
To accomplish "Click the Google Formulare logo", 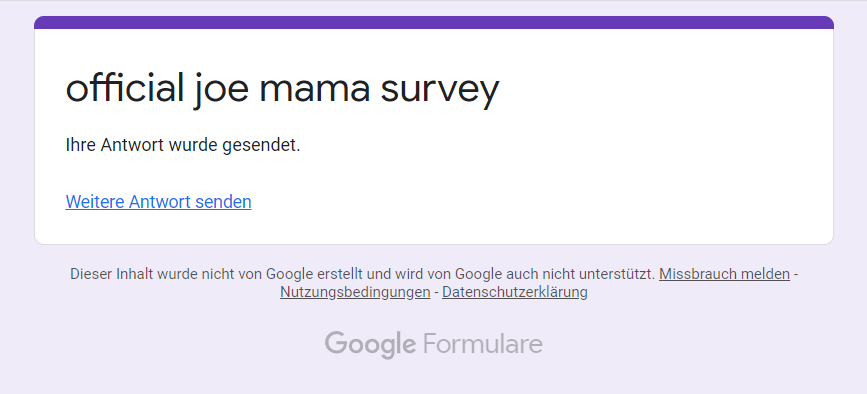I will [x=434, y=344].
